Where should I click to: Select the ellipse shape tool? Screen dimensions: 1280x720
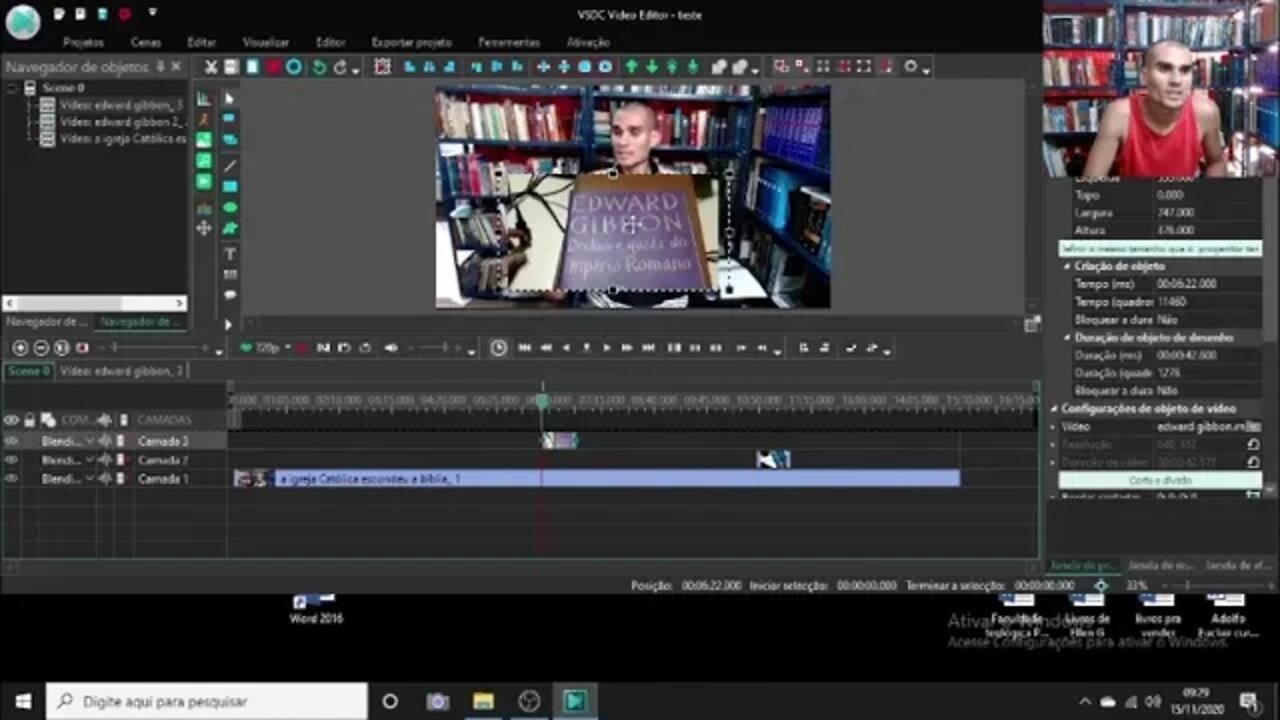(229, 208)
